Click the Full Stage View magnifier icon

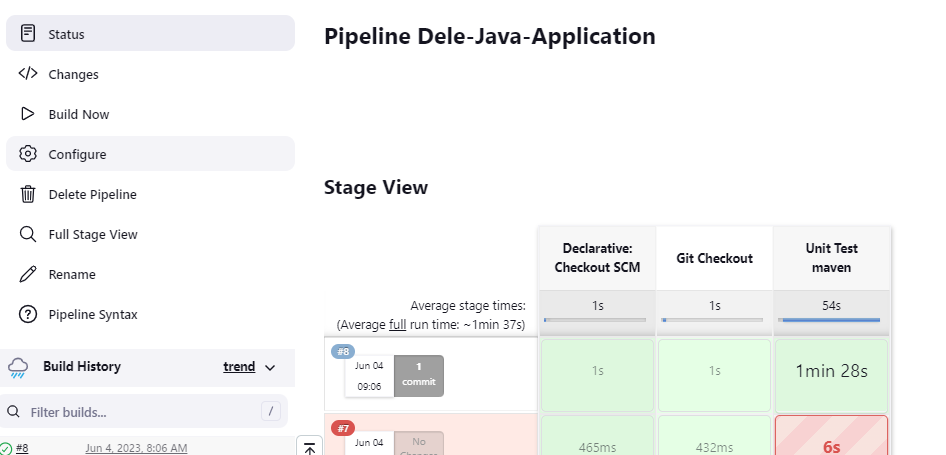pyautogui.click(x=28, y=234)
